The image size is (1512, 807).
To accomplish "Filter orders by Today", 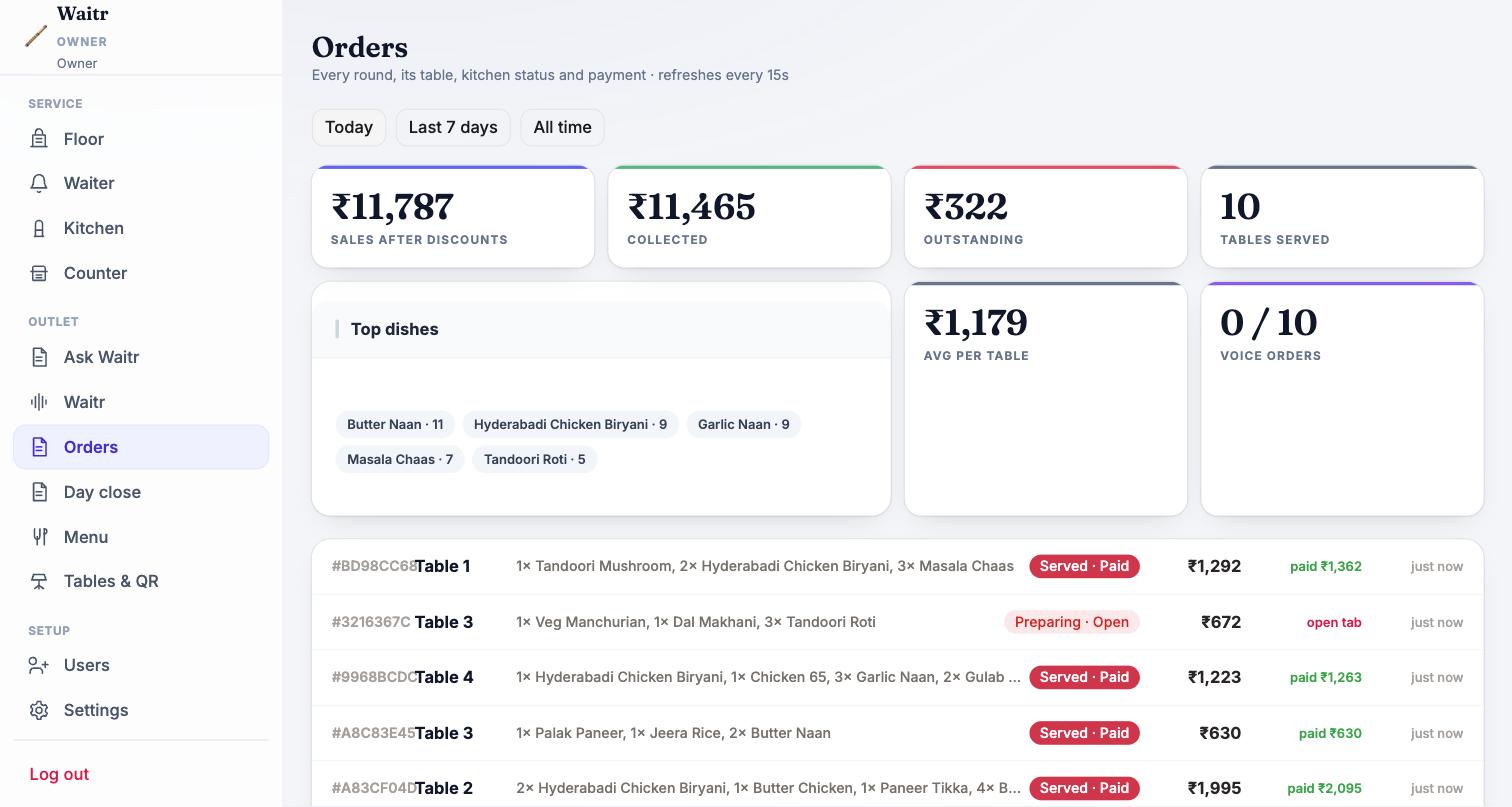I will pos(349,127).
